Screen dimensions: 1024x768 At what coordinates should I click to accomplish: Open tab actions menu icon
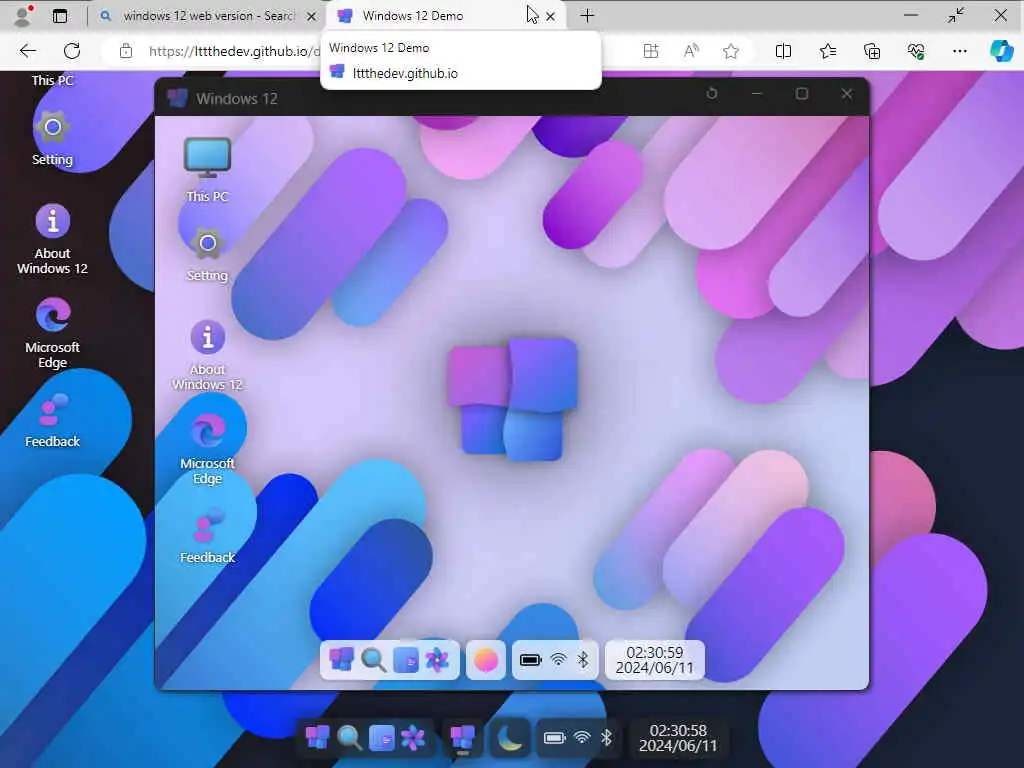click(x=59, y=16)
